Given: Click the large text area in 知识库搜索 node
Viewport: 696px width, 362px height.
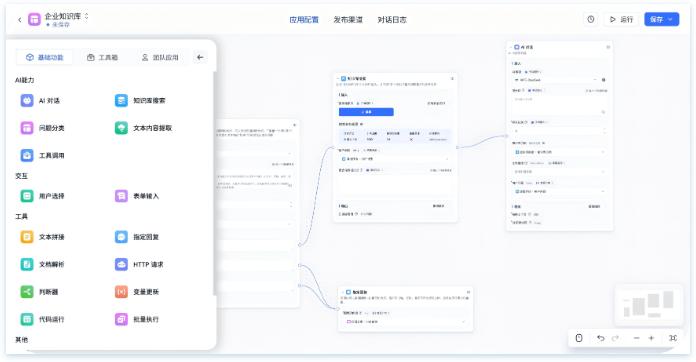Looking at the screenshot, I should point(395,184).
